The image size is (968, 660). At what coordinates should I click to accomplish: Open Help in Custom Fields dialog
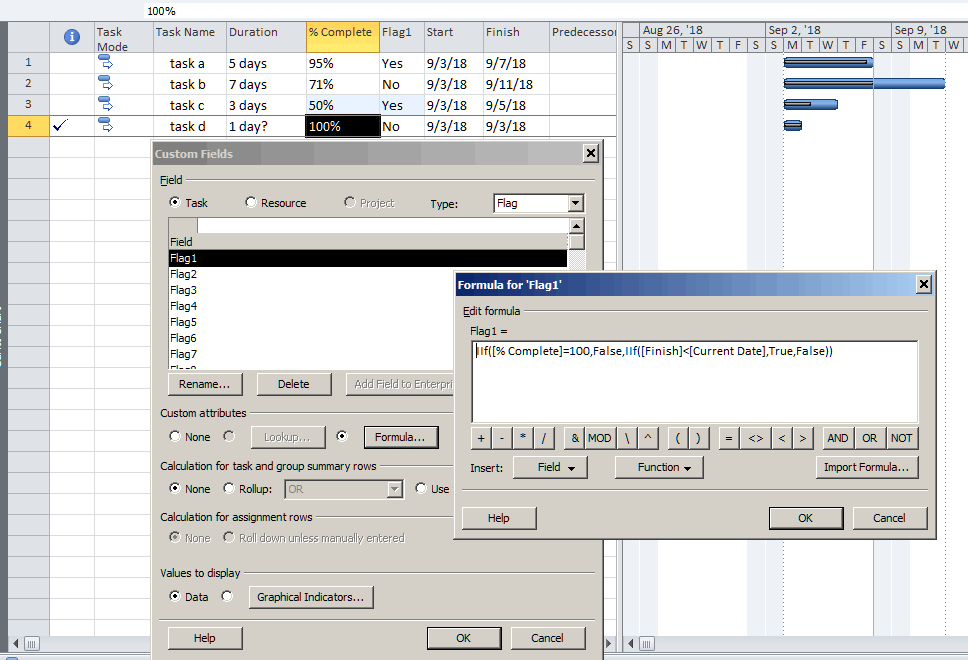[x=205, y=638]
